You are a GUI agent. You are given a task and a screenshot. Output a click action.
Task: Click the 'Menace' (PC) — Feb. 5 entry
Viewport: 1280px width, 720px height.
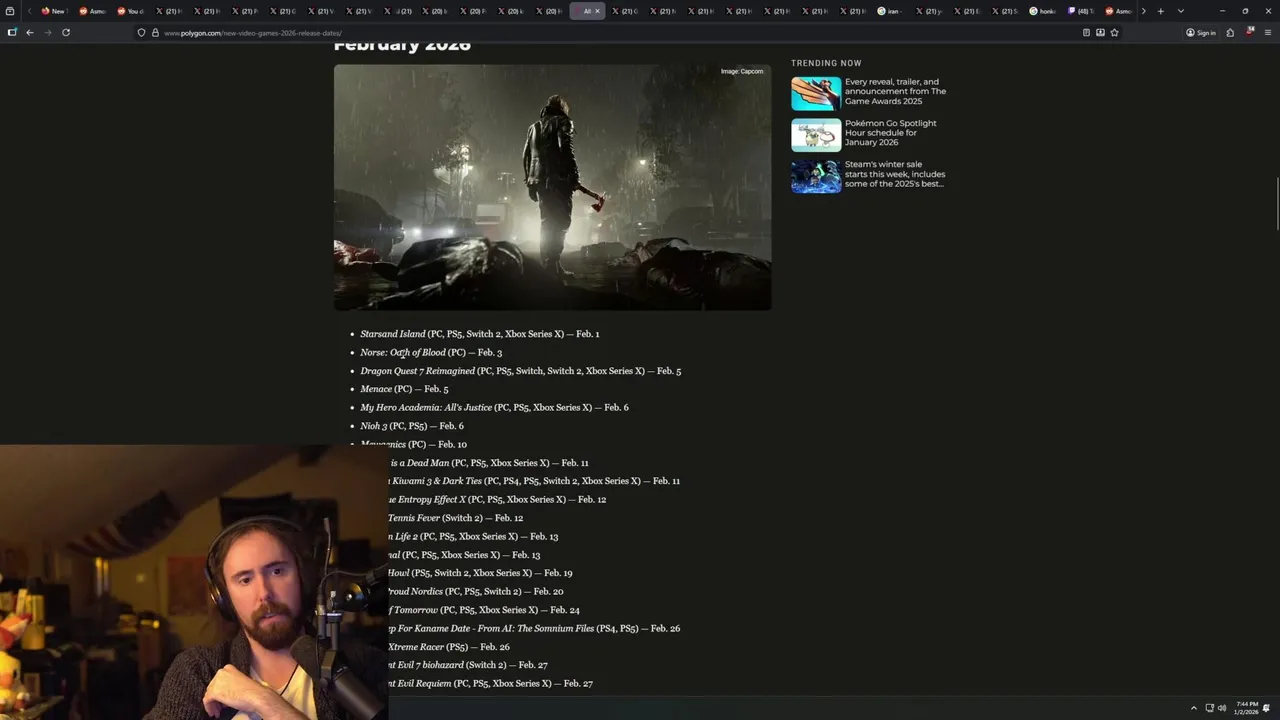(x=404, y=389)
